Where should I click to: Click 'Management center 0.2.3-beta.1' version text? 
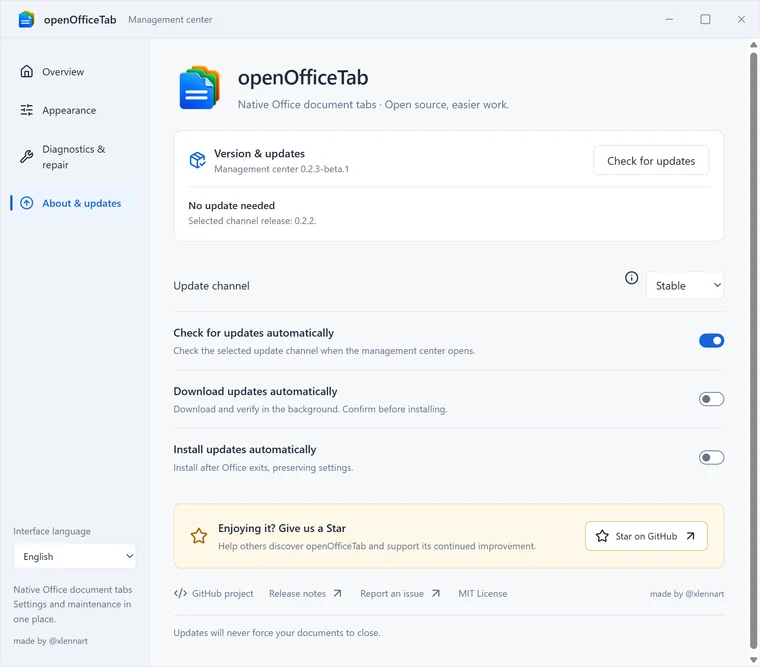click(x=281, y=169)
